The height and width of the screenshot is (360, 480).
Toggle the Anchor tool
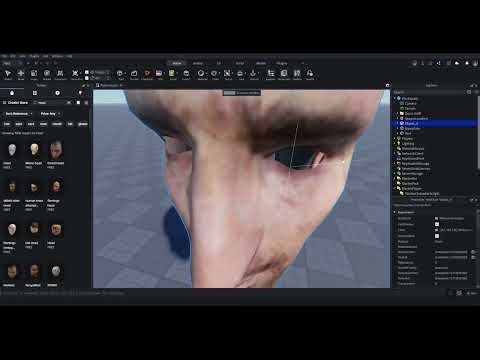pyautogui.click(x=254, y=74)
